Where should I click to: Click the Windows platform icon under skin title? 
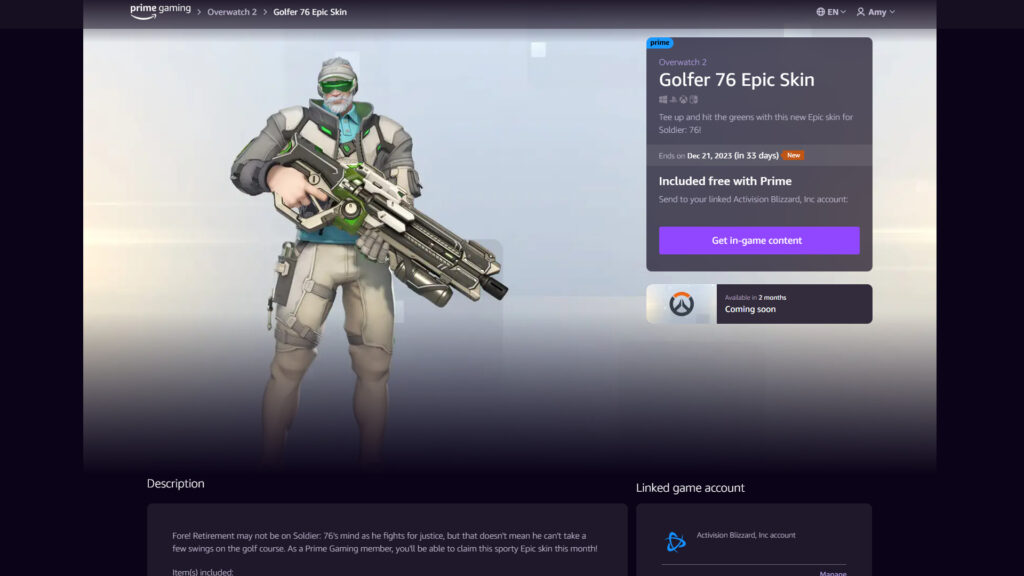pos(662,99)
